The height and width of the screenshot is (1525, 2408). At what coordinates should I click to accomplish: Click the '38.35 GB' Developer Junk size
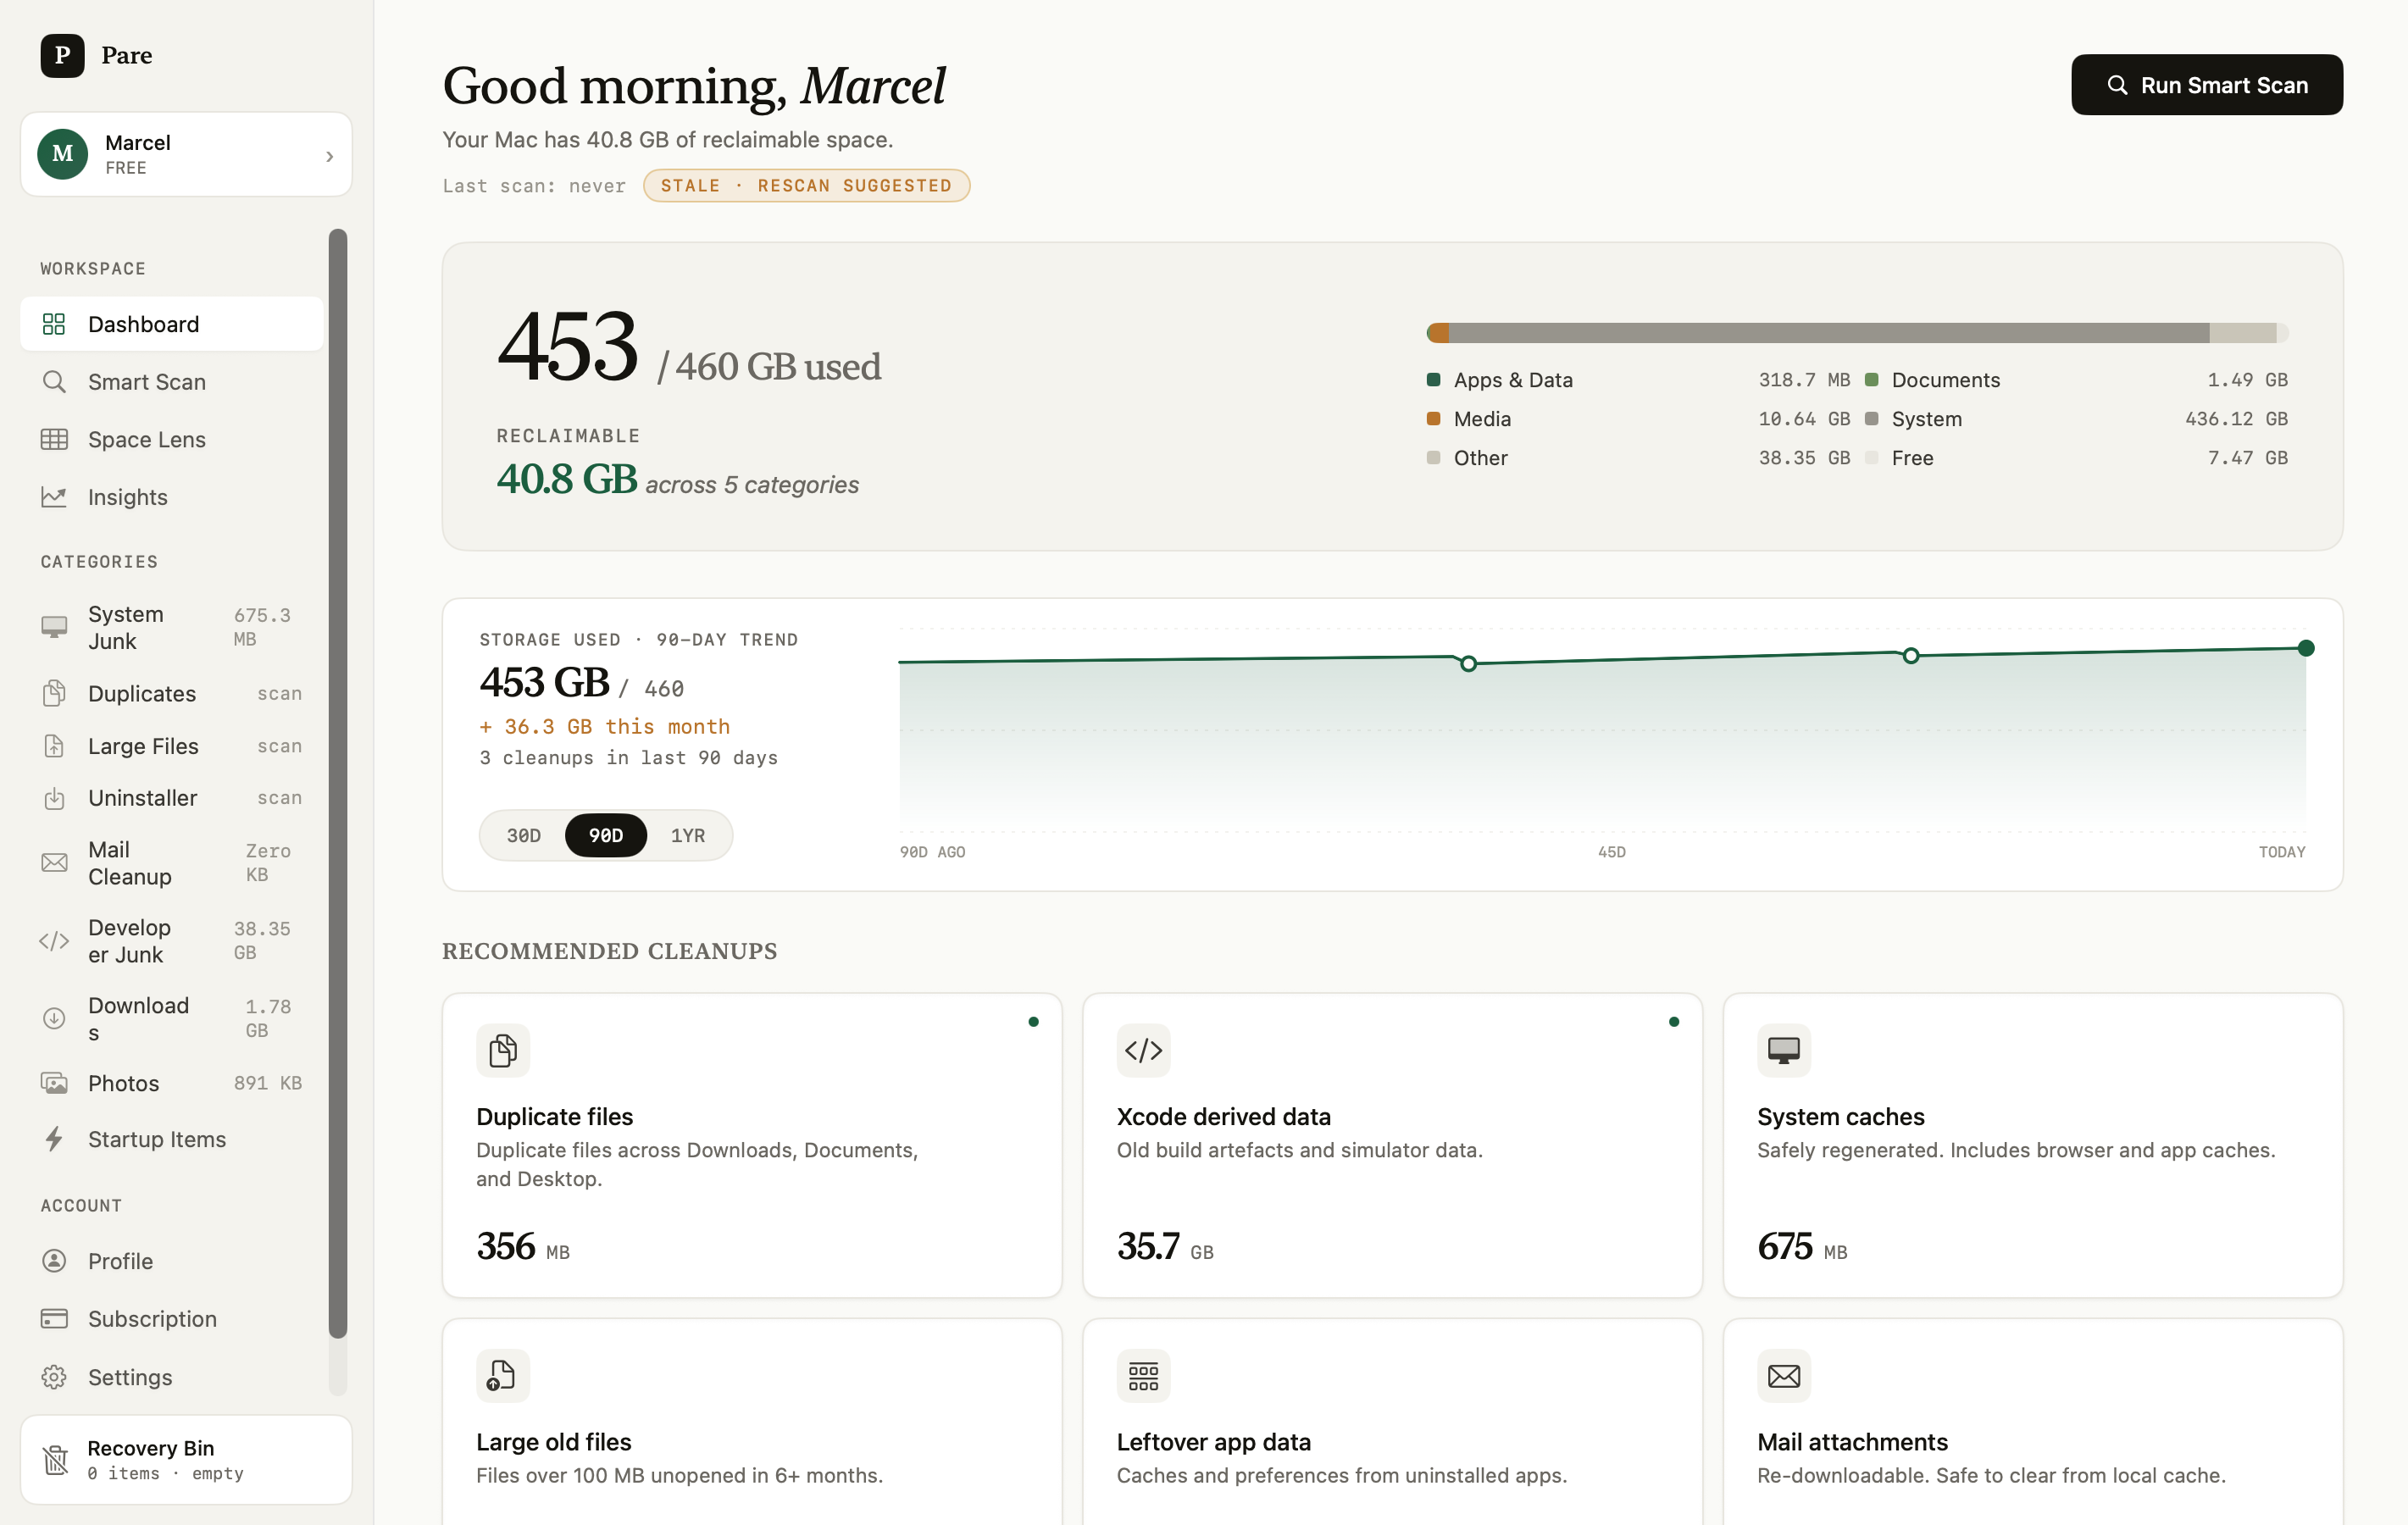tap(262, 940)
